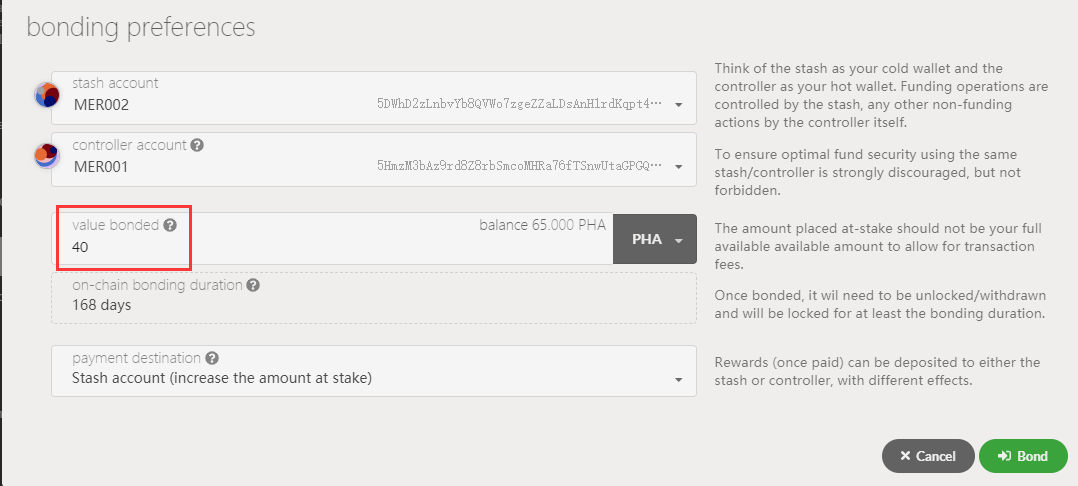Click the MER002 stash address text
The height and width of the screenshot is (486, 1078).
(x=519, y=104)
